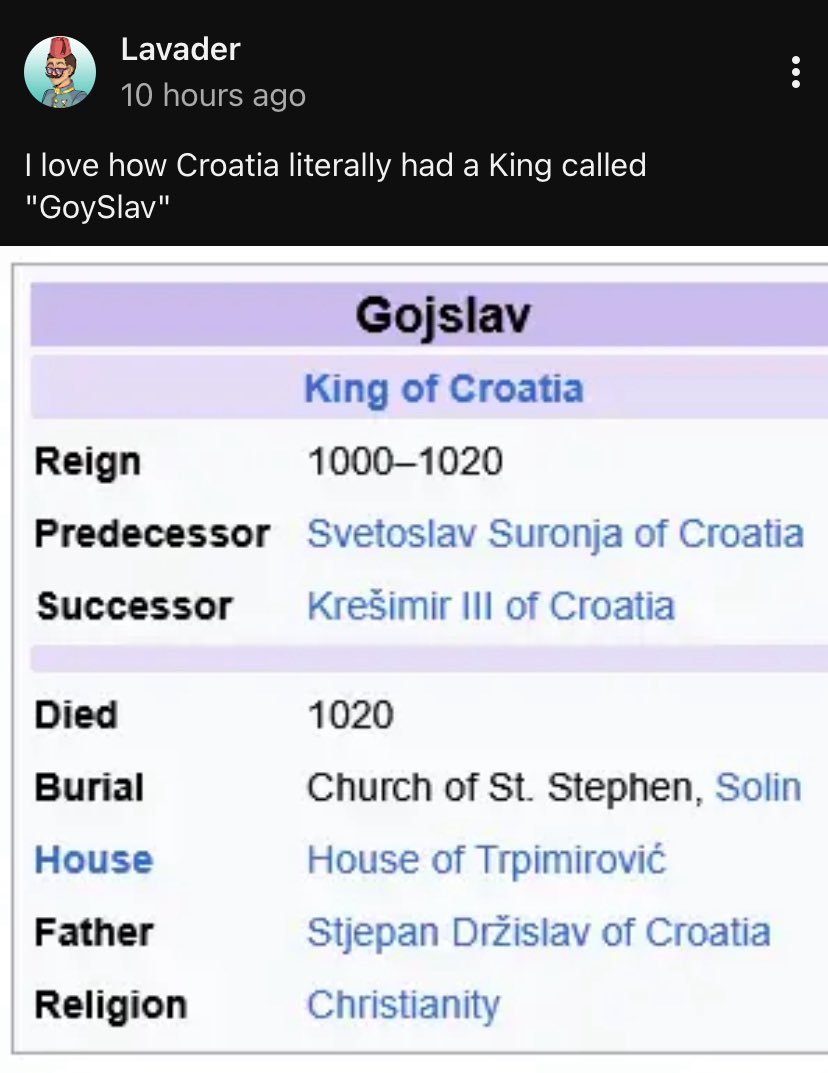Open the House of Trpimirović link

486,860
